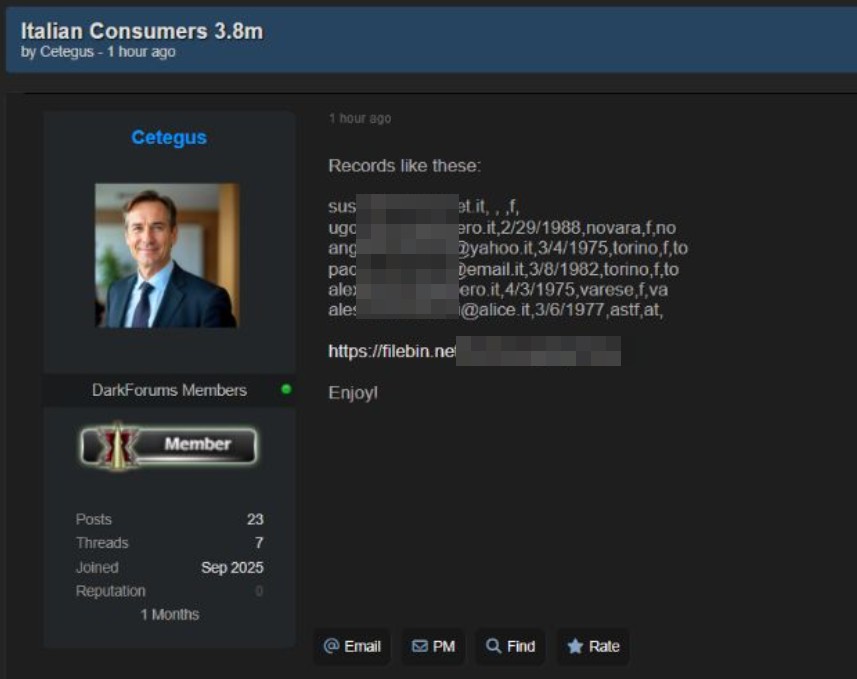Rate this post
The height and width of the screenshot is (679, 857).
[593, 646]
